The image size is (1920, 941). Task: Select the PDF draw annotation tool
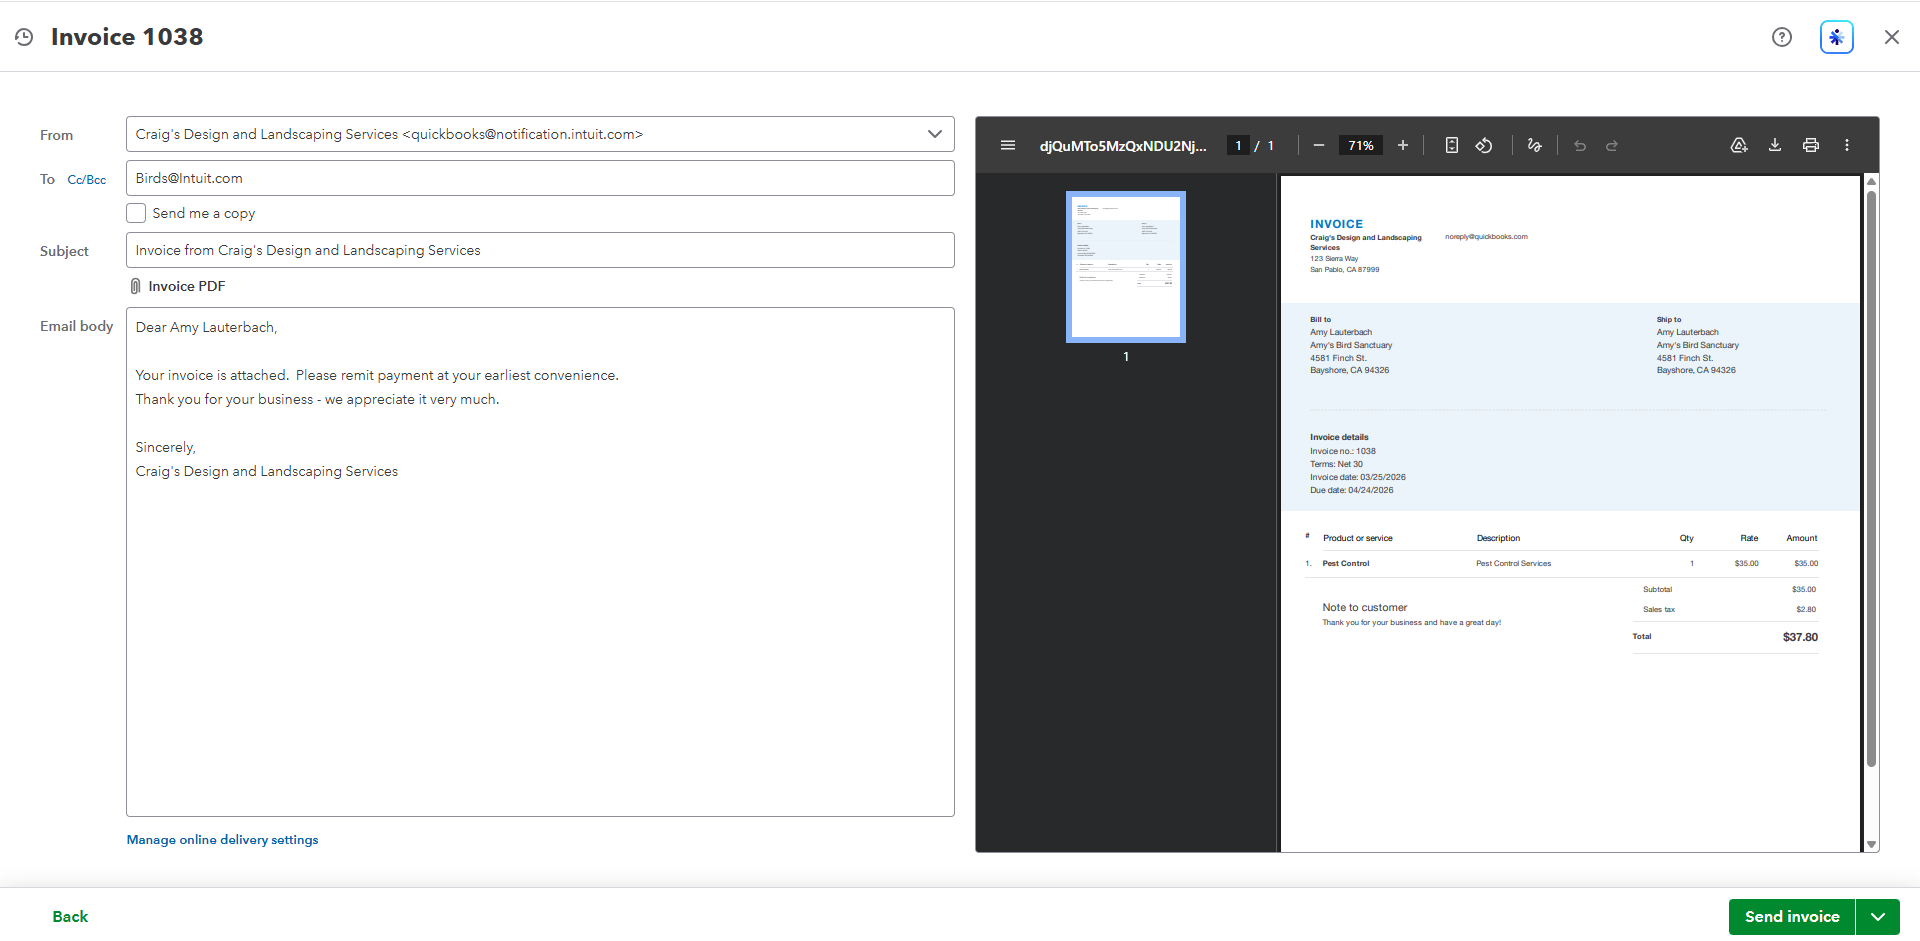coord(1535,145)
